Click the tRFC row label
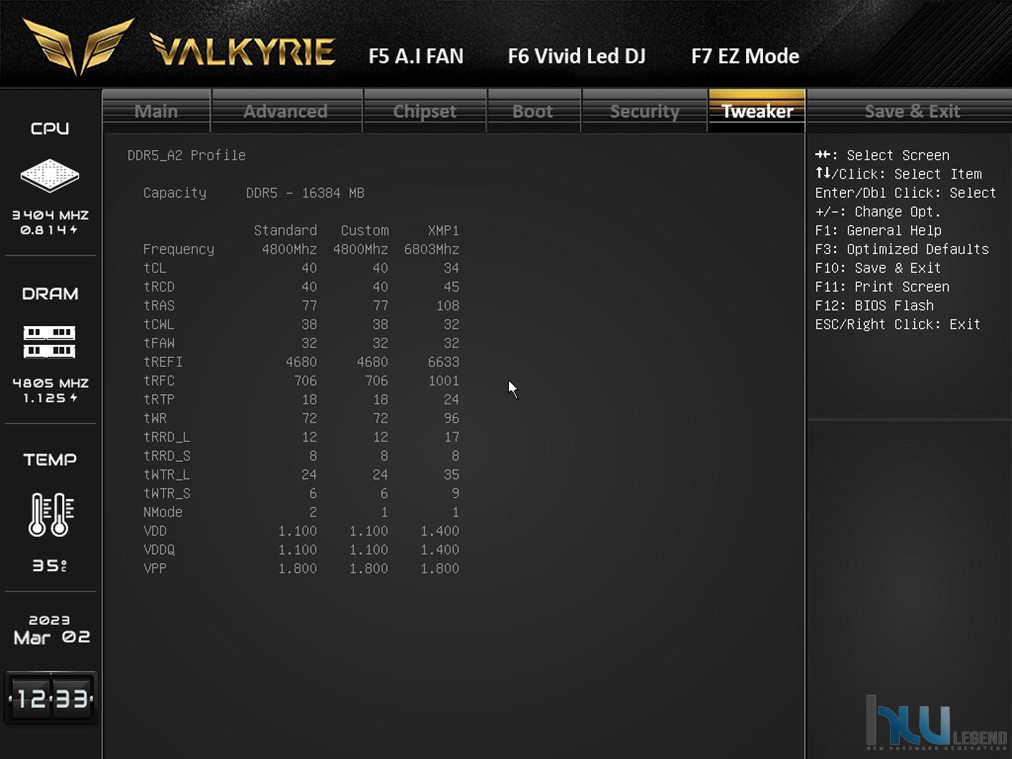This screenshot has height=759, width=1012. [x=159, y=380]
